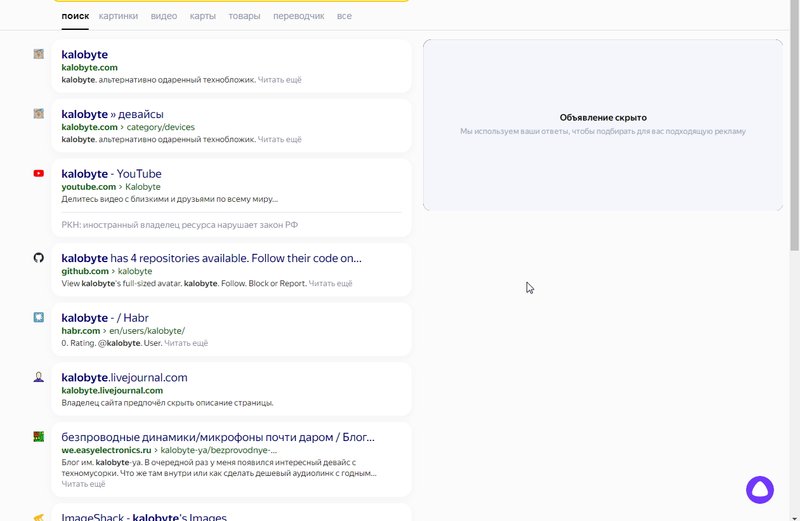800x521 pixels.
Task: Click the 'kalobyte' path after github.com
Action: (x=135, y=271)
